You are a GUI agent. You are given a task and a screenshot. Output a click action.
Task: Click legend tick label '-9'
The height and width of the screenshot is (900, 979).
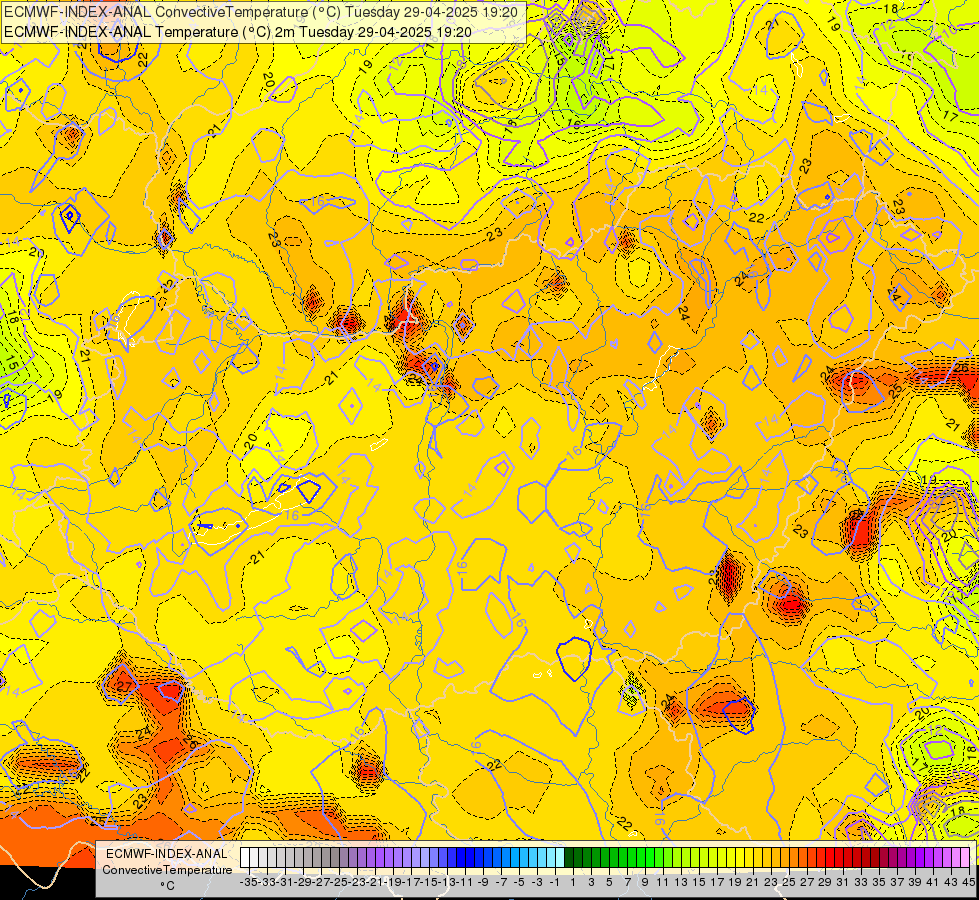point(483,882)
